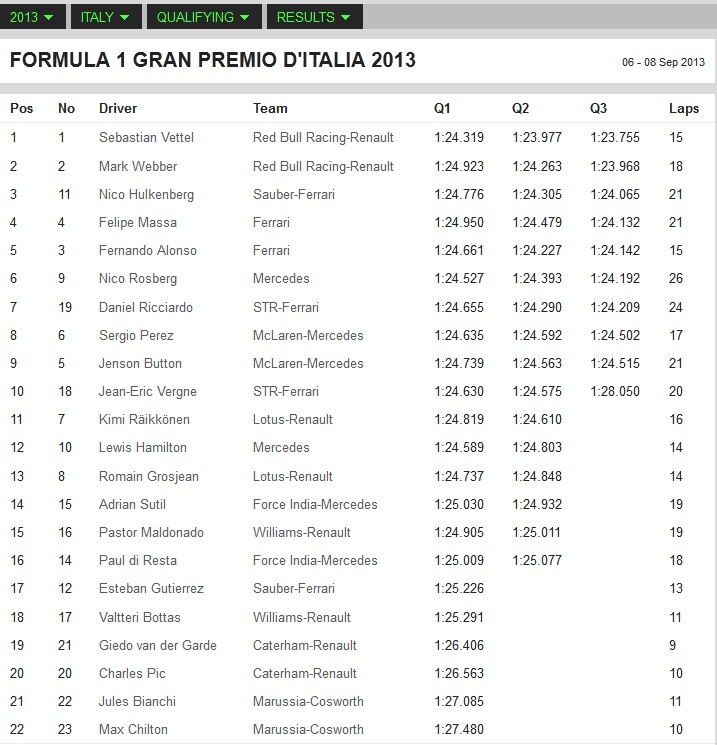Select Sauber-Ferrari team in Gutierrez row
Screen dimensions: 717x745
coord(294,588)
